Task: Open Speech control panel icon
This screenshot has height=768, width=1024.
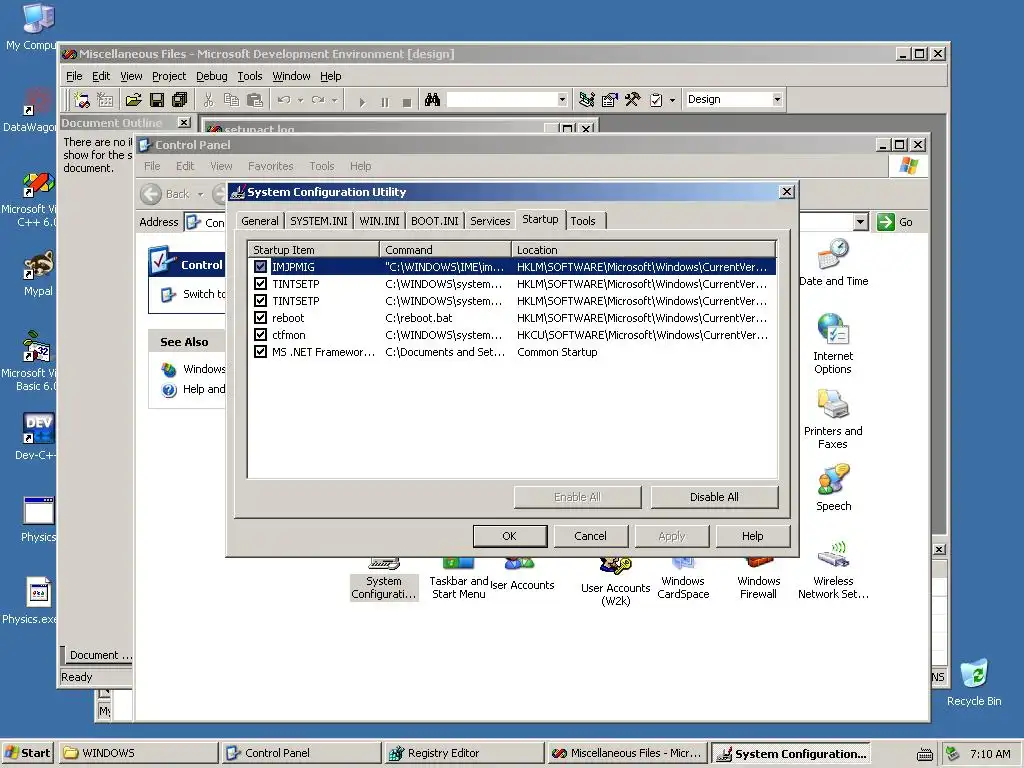Action: click(x=833, y=487)
